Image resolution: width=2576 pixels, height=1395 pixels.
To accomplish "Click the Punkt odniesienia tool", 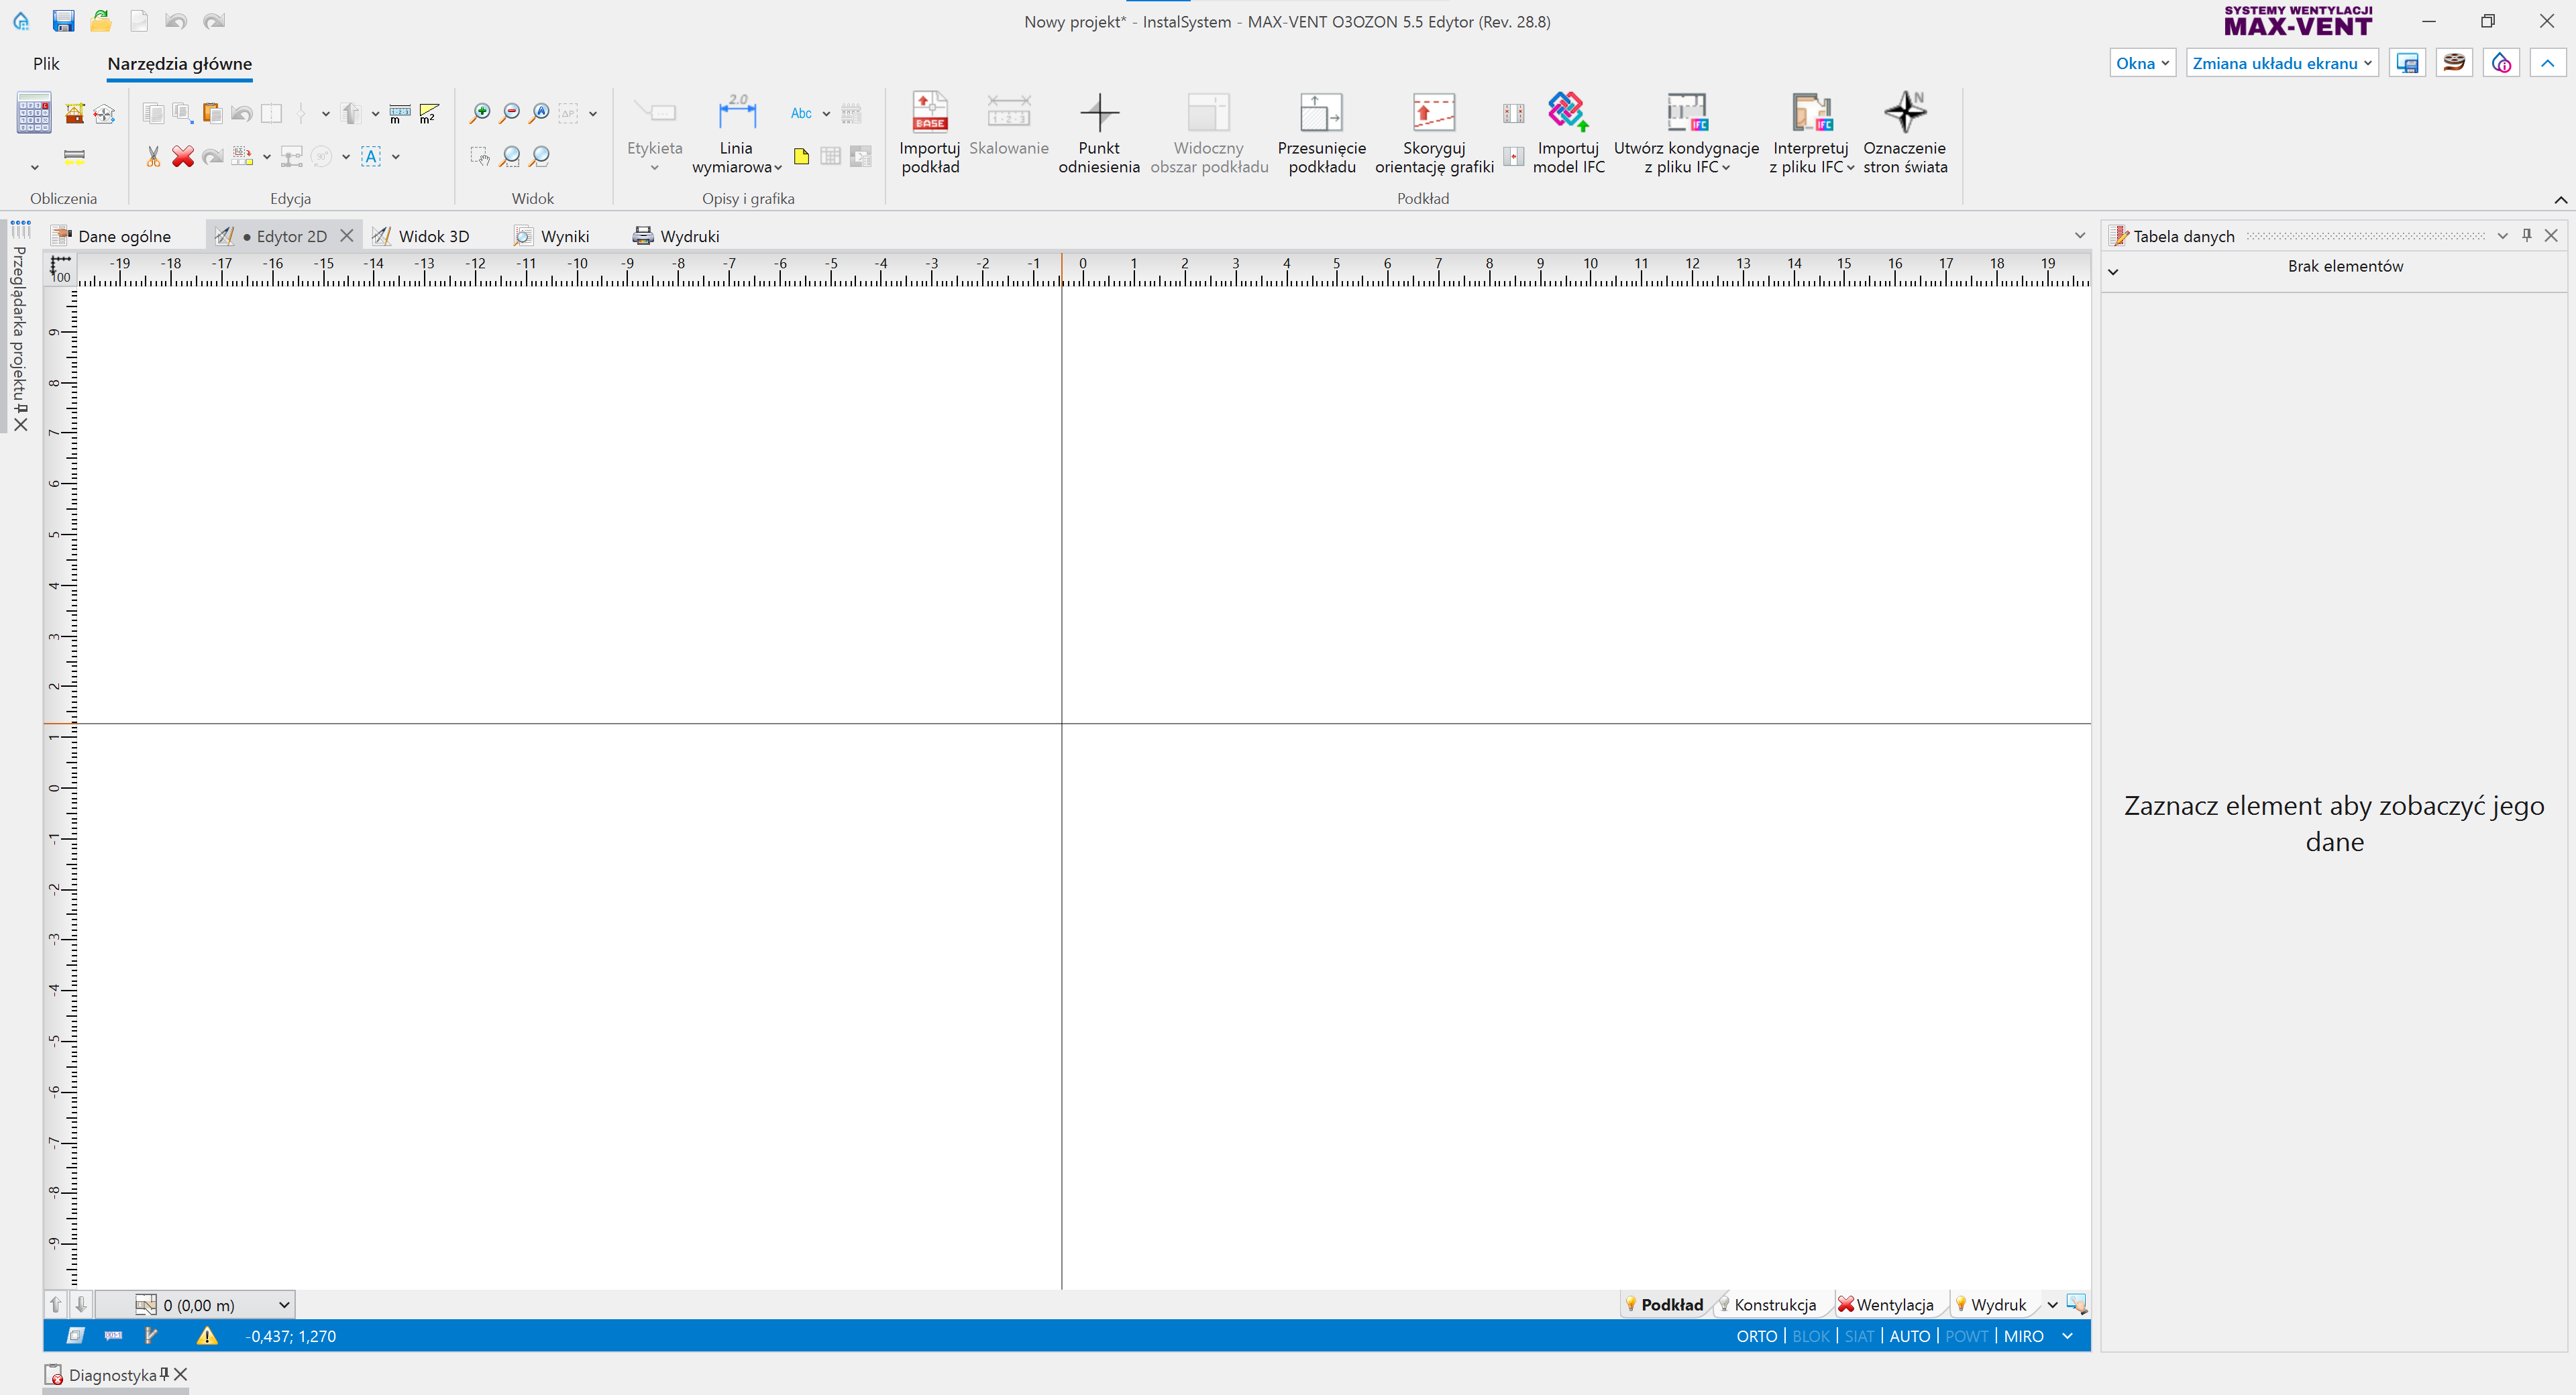I will tap(1099, 133).
